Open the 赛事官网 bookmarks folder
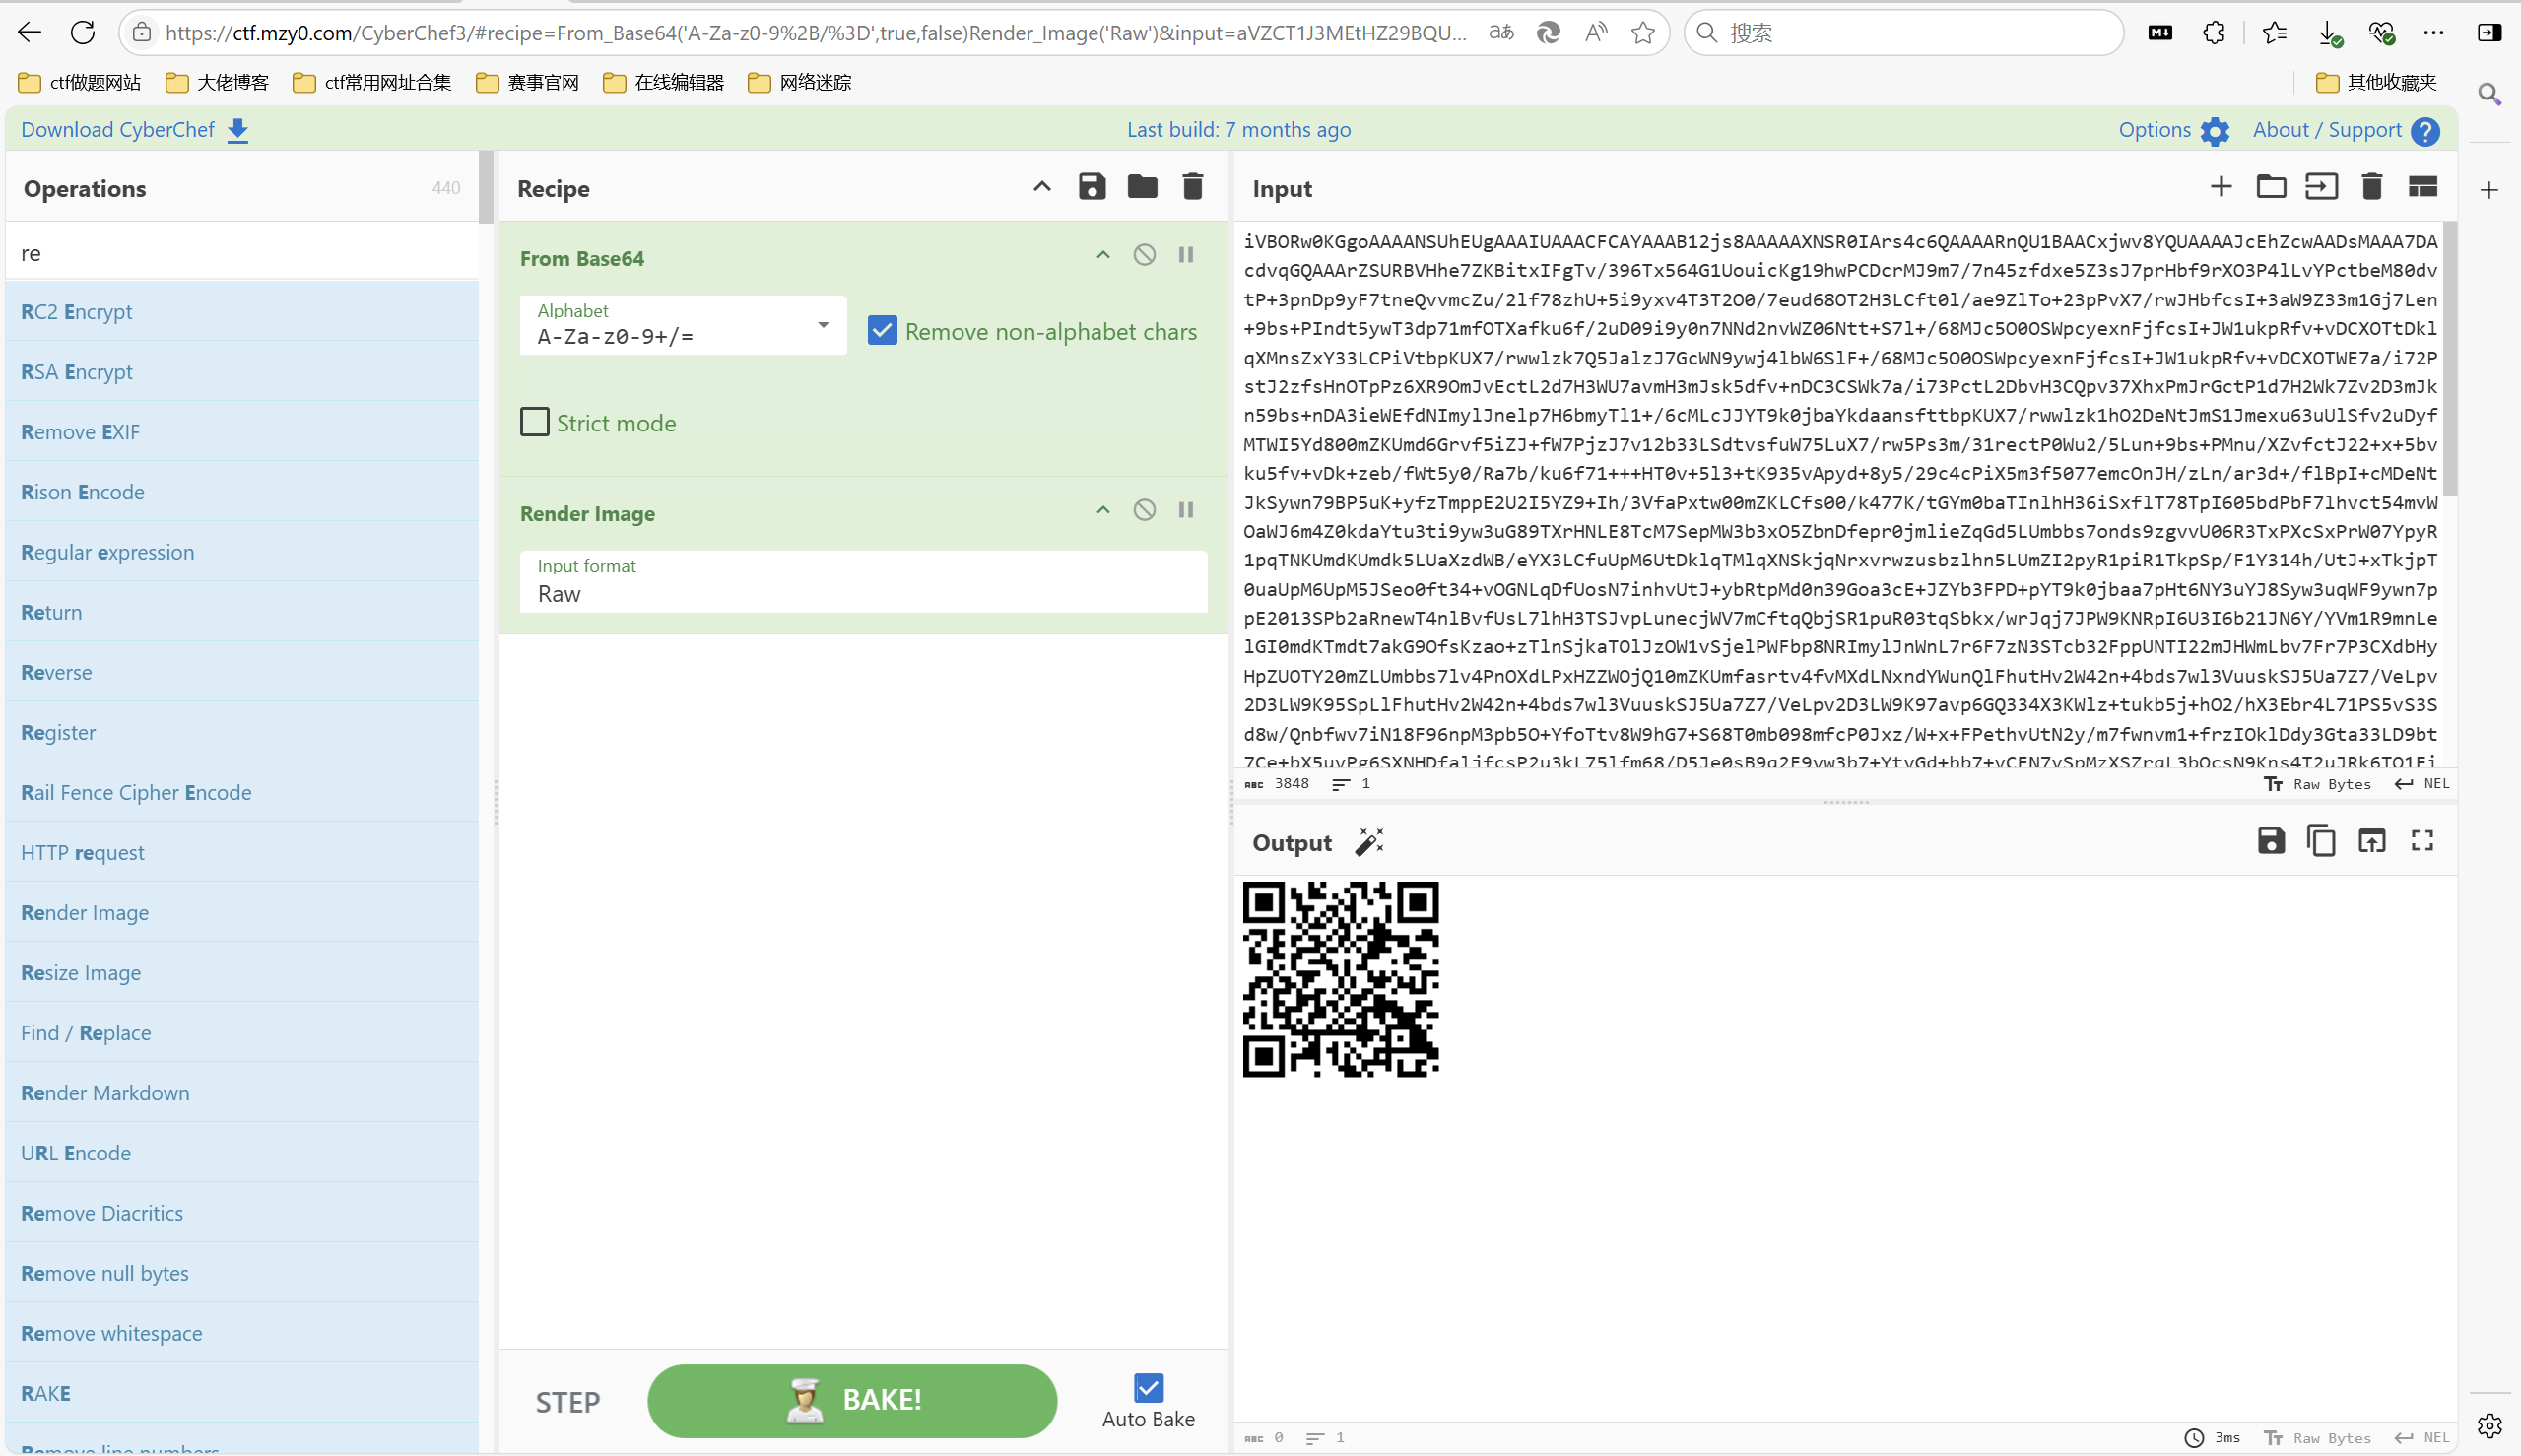The height and width of the screenshot is (1456, 2521). pos(528,82)
